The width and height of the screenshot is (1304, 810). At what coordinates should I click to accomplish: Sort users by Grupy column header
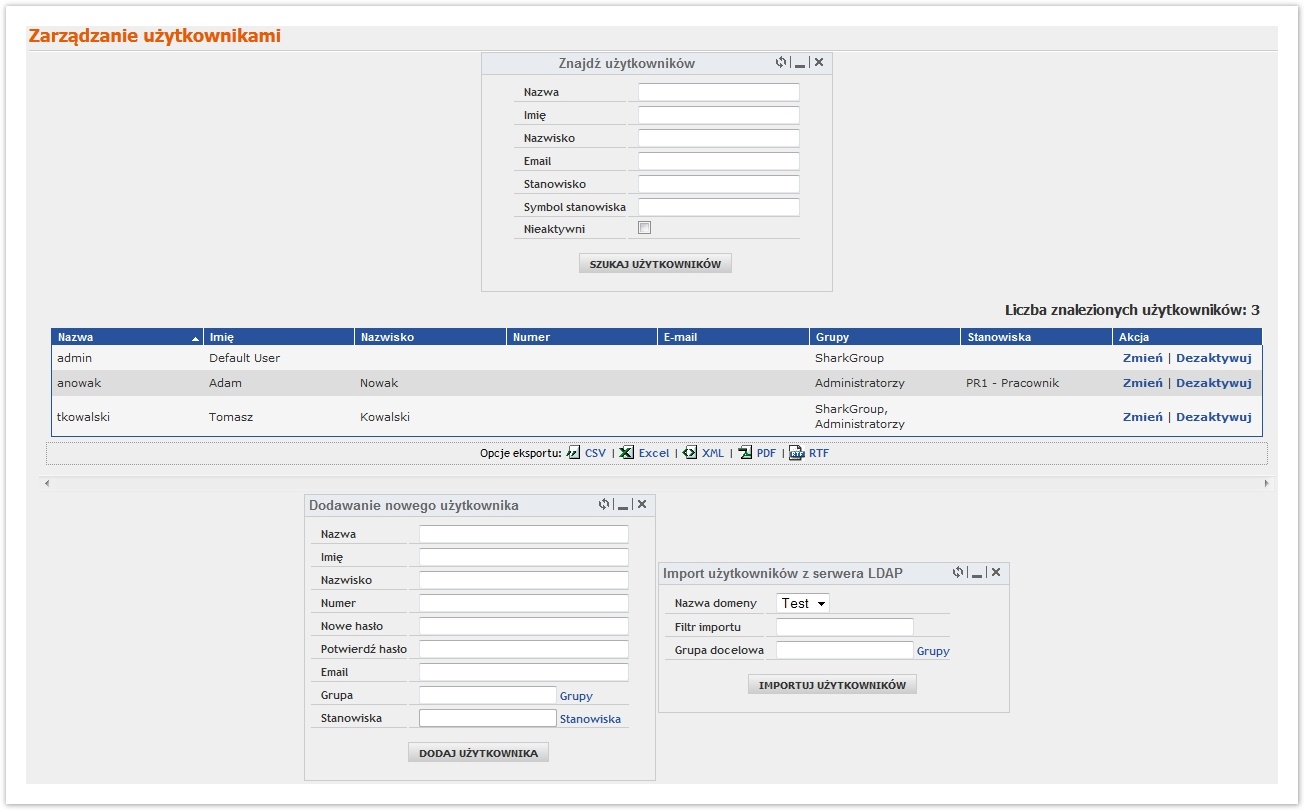coord(832,337)
